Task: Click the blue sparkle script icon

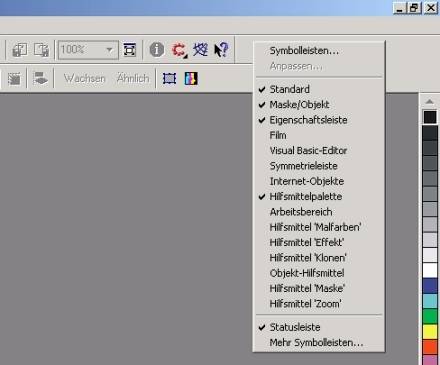Action: tap(200, 50)
